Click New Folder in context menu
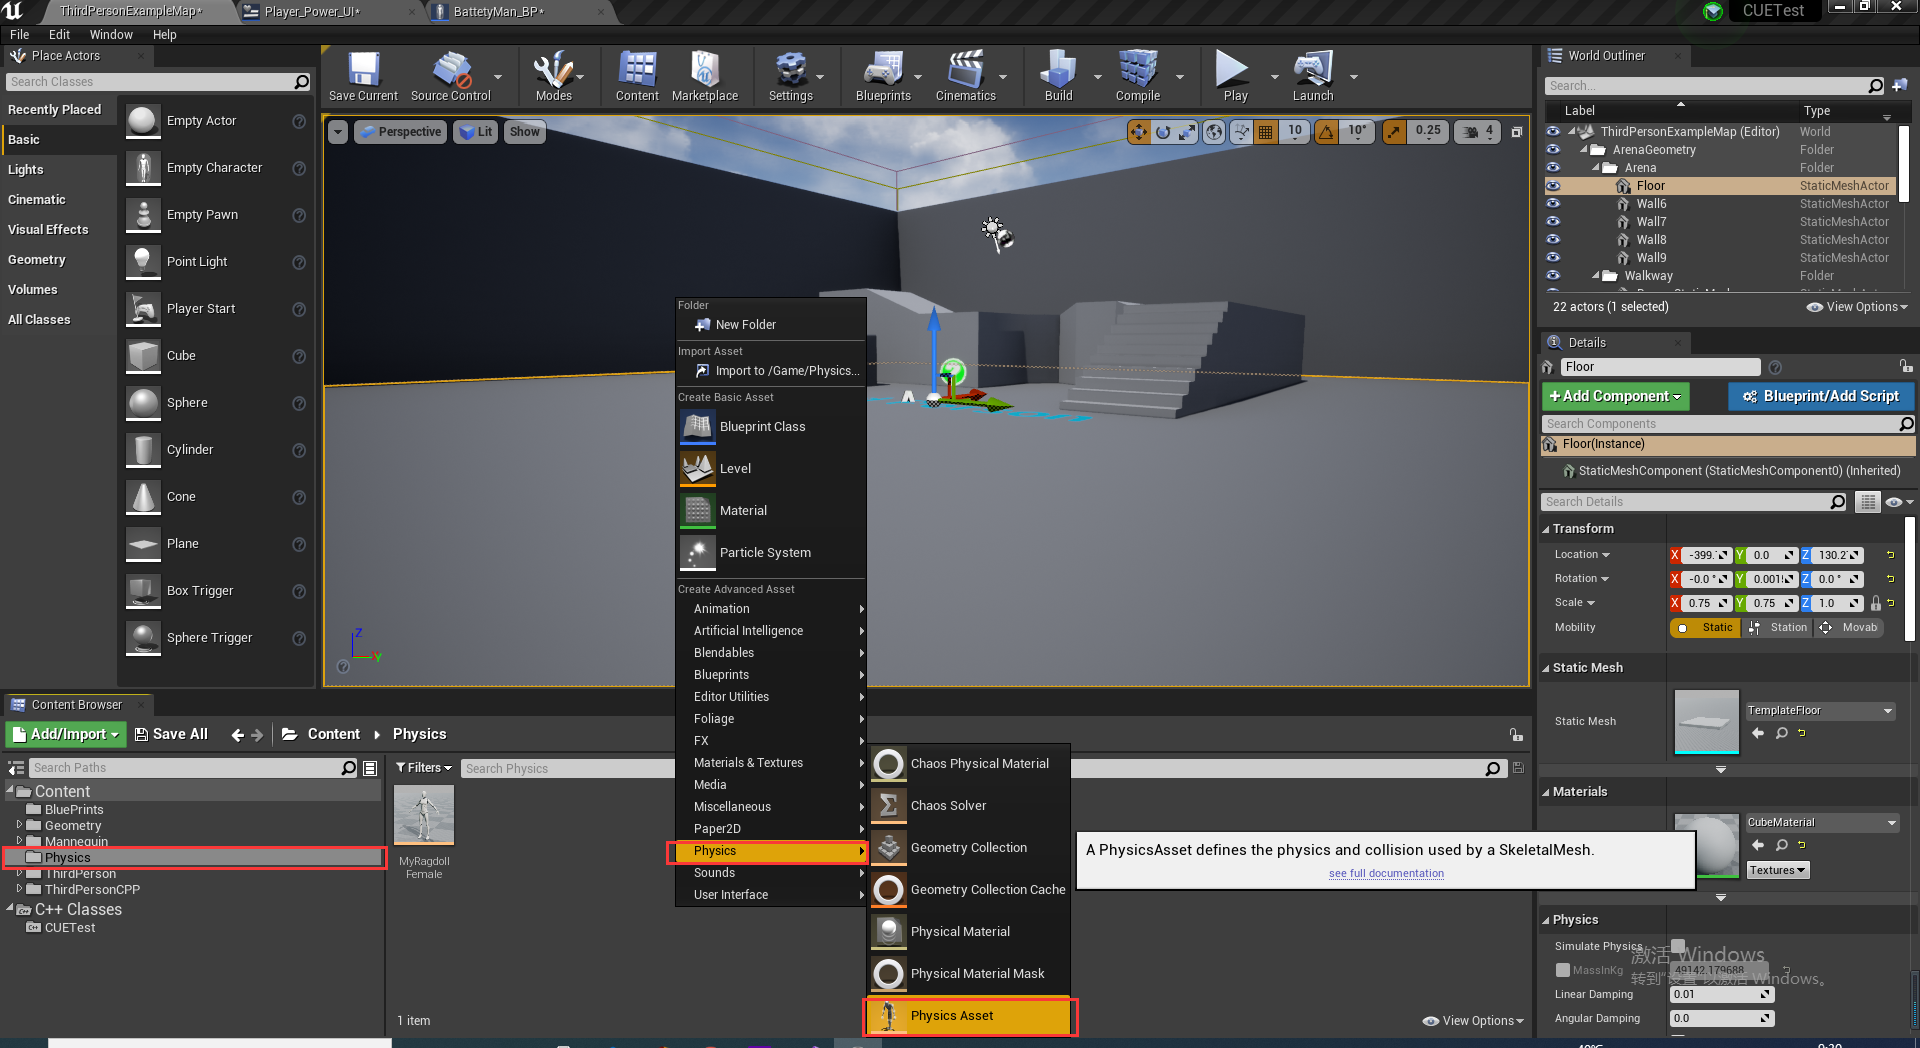 pos(770,325)
